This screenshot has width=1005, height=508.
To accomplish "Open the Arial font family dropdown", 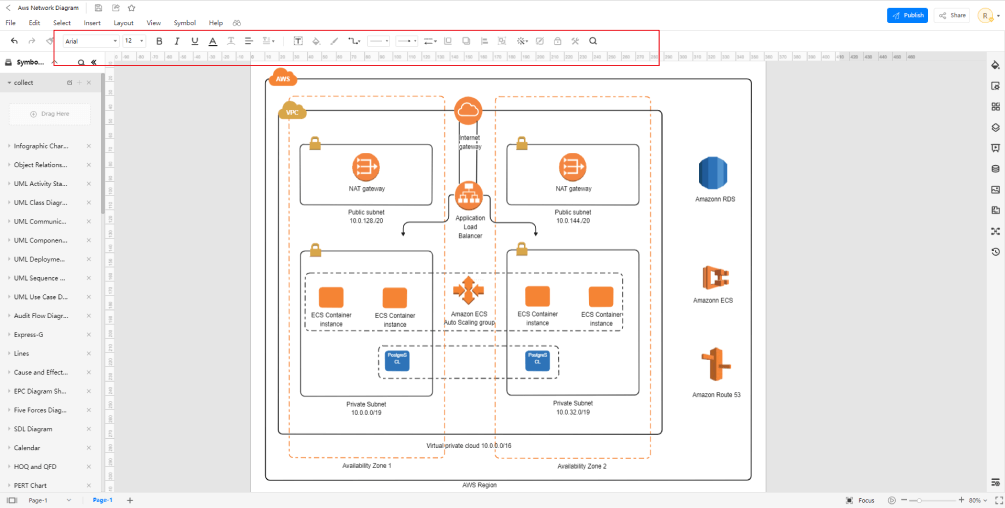I will click(91, 41).
